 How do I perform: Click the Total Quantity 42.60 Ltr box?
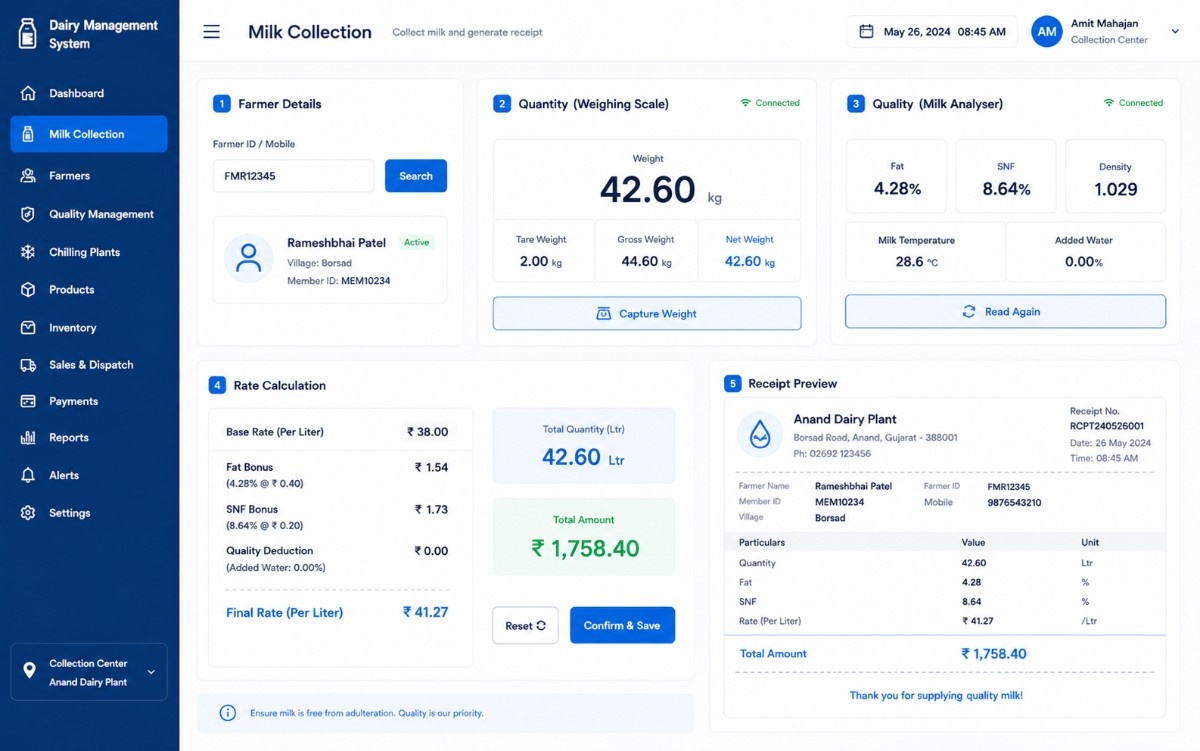point(584,446)
